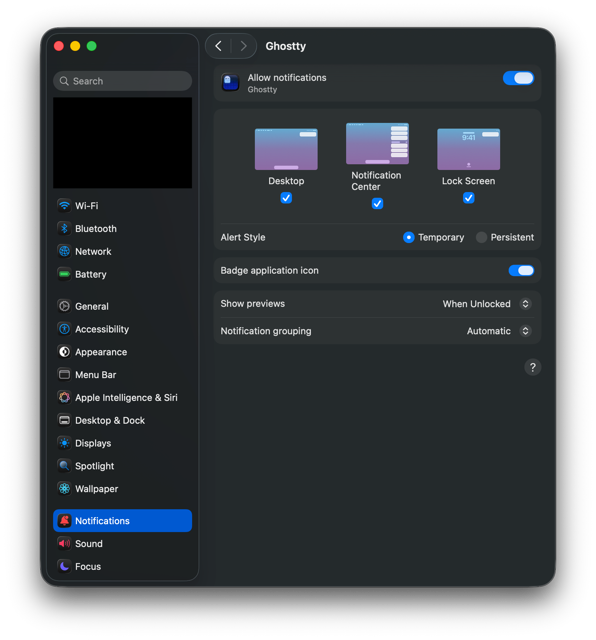
Task: Disable Badge application icon toggle
Action: (x=521, y=270)
